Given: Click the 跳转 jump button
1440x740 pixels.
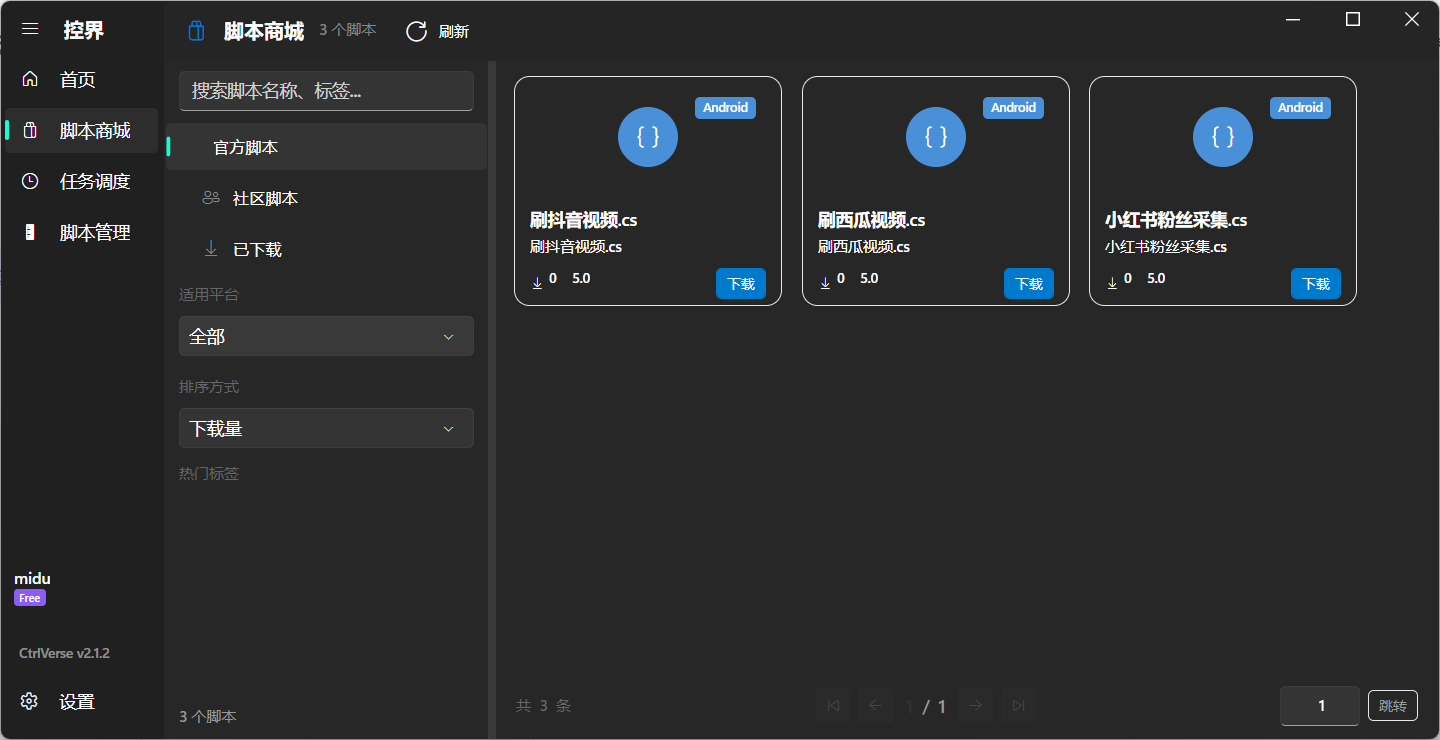Looking at the screenshot, I should 1392,706.
